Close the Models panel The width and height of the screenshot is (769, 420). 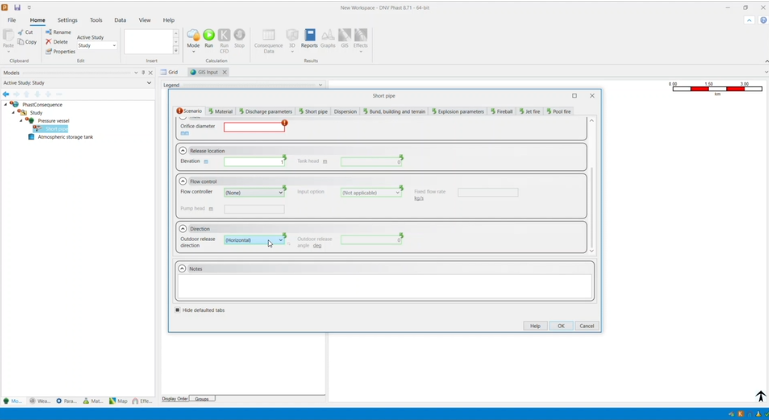[151, 73]
